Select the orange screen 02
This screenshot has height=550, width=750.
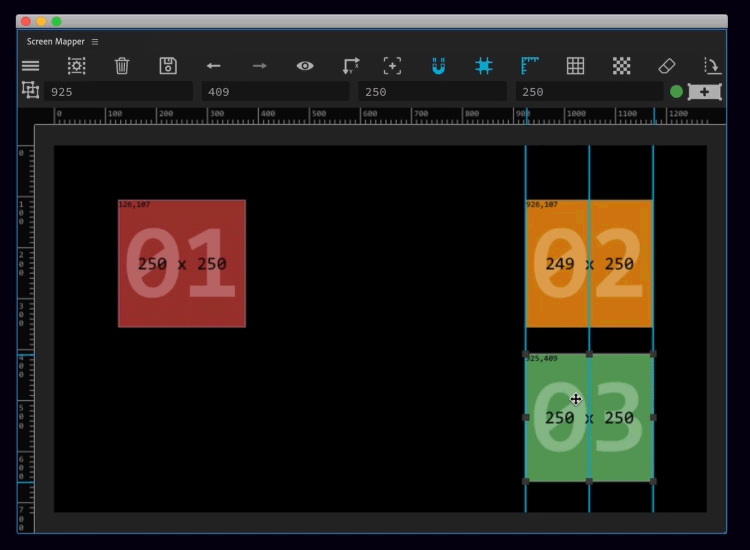point(589,264)
